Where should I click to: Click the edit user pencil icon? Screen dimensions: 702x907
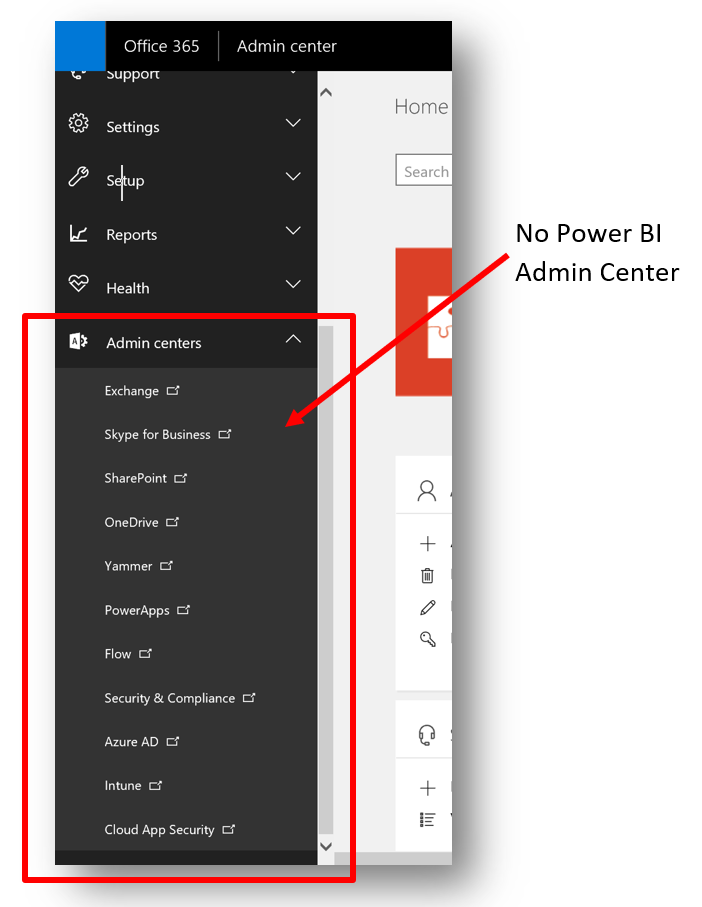tap(427, 607)
